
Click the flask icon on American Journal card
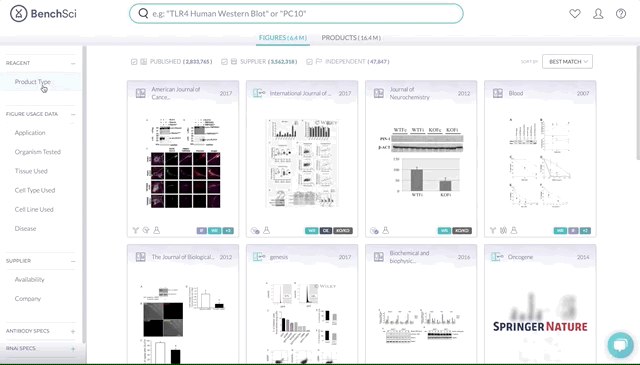tap(156, 230)
